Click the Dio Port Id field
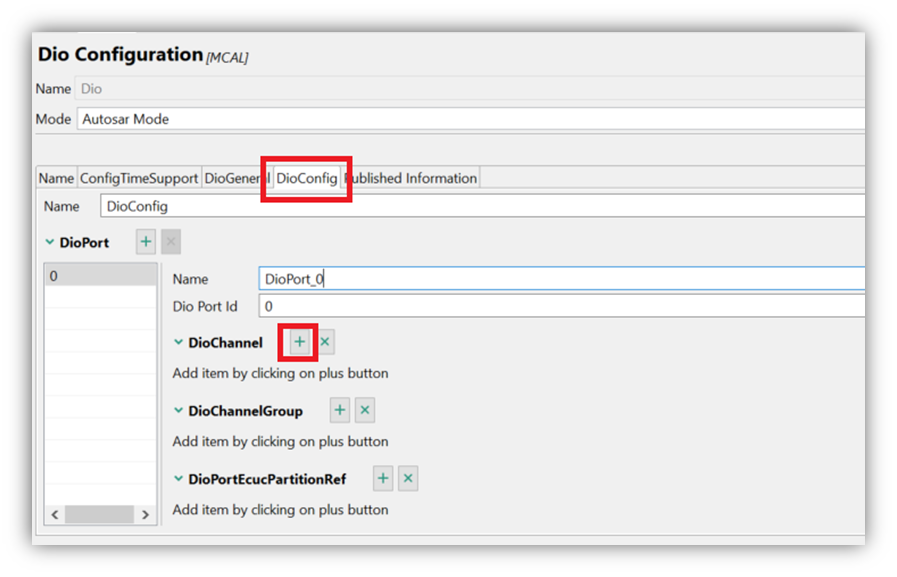This screenshot has height=577, width=897. click(x=560, y=306)
